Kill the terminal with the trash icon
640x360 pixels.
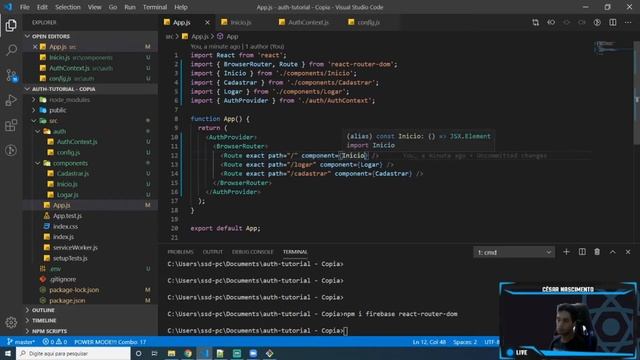pos(597,252)
